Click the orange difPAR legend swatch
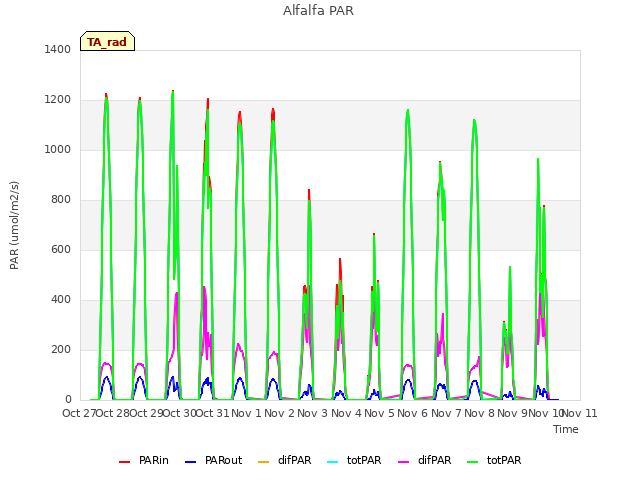 click(264, 462)
